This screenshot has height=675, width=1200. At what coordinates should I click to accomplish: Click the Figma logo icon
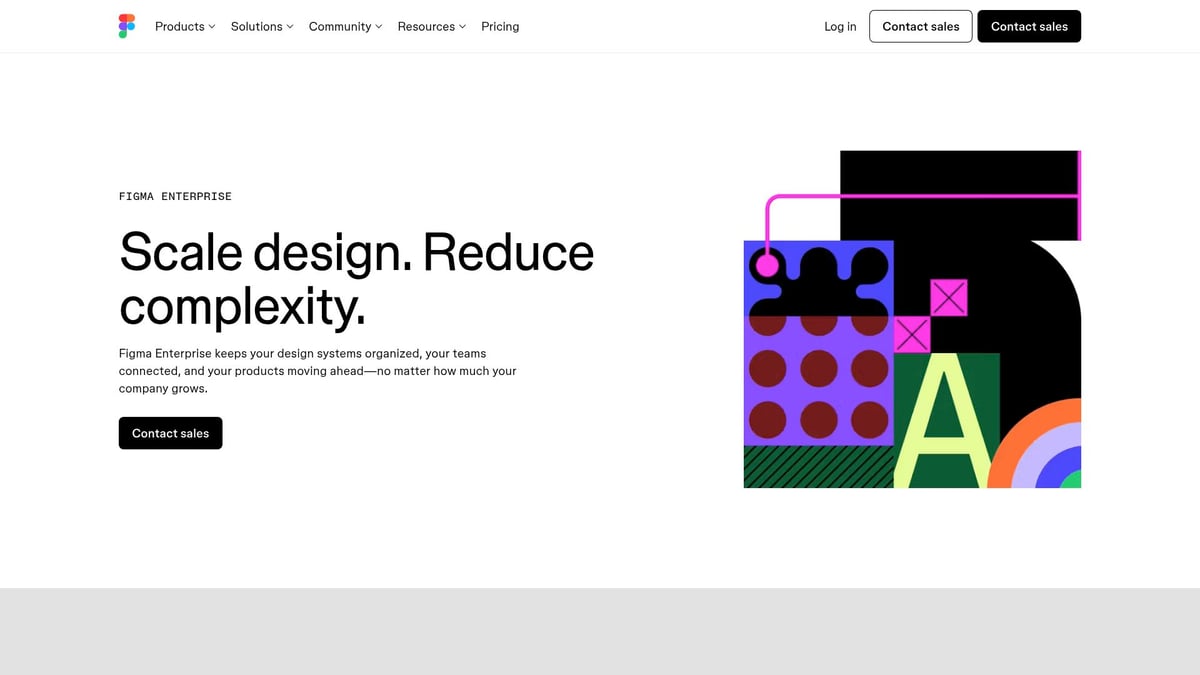[126, 26]
